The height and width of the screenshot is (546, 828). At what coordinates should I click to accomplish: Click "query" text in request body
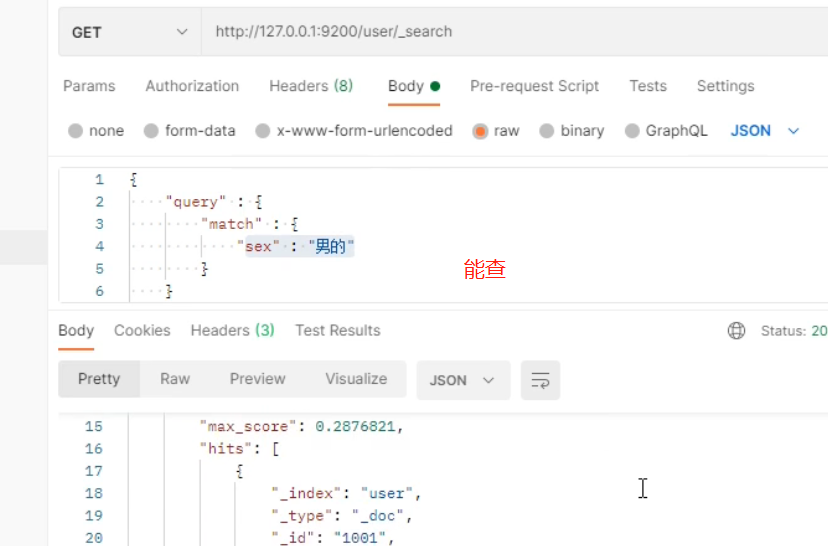coord(195,202)
